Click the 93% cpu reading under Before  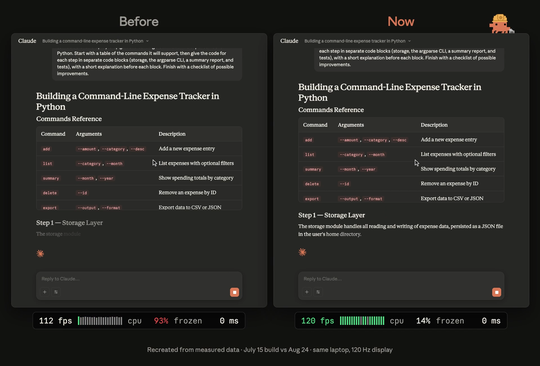click(161, 321)
